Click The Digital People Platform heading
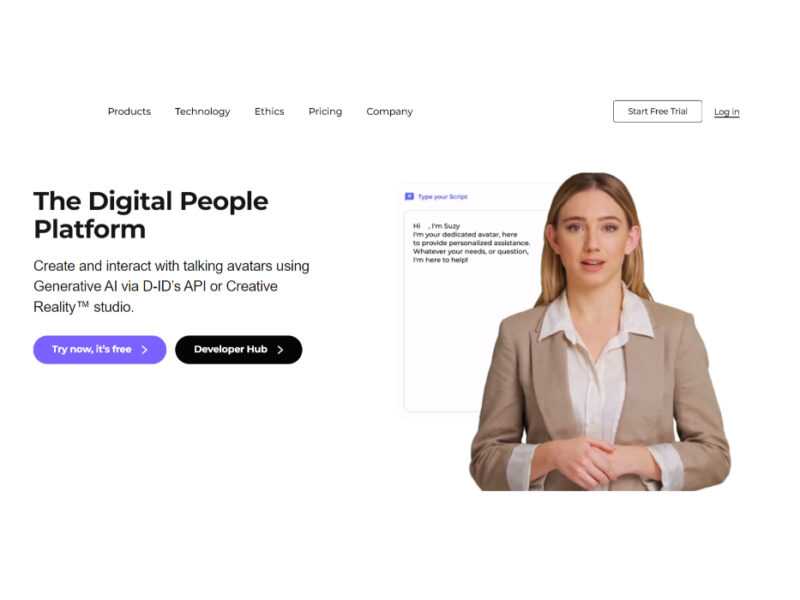The height and width of the screenshot is (600, 800). point(151,215)
